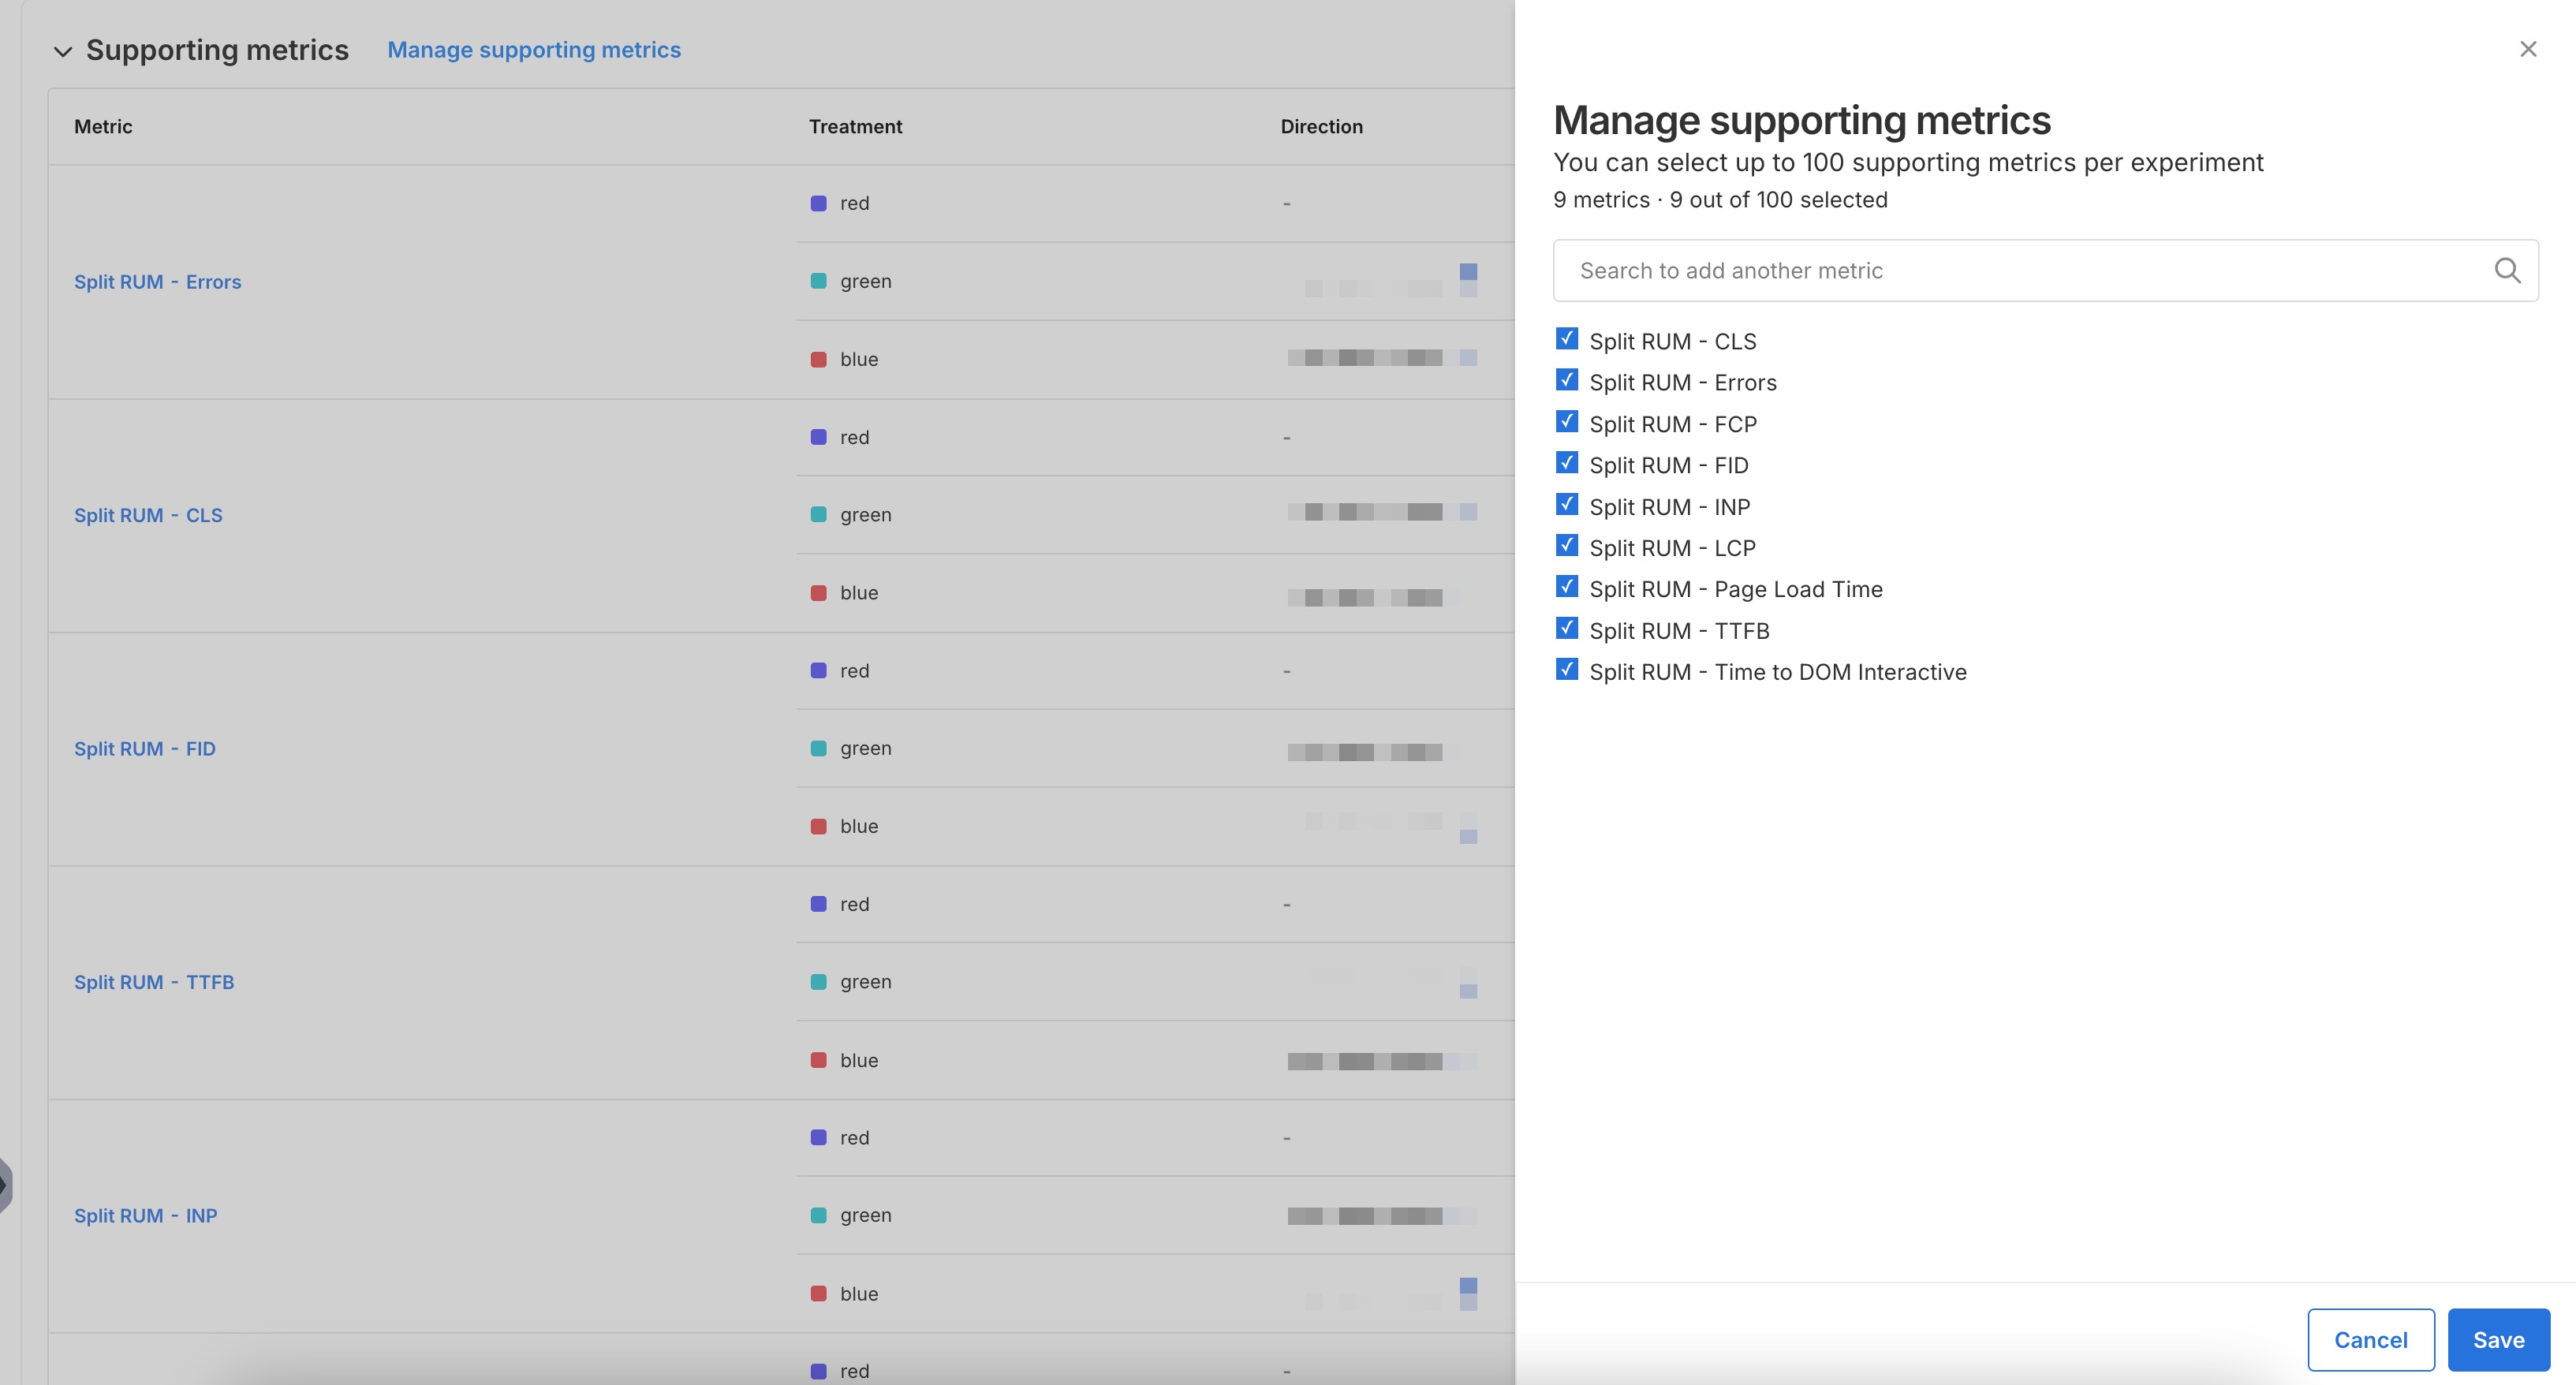Uncheck Split RUM - LCP metric
Image resolution: width=2576 pixels, height=1385 pixels.
click(1567, 545)
